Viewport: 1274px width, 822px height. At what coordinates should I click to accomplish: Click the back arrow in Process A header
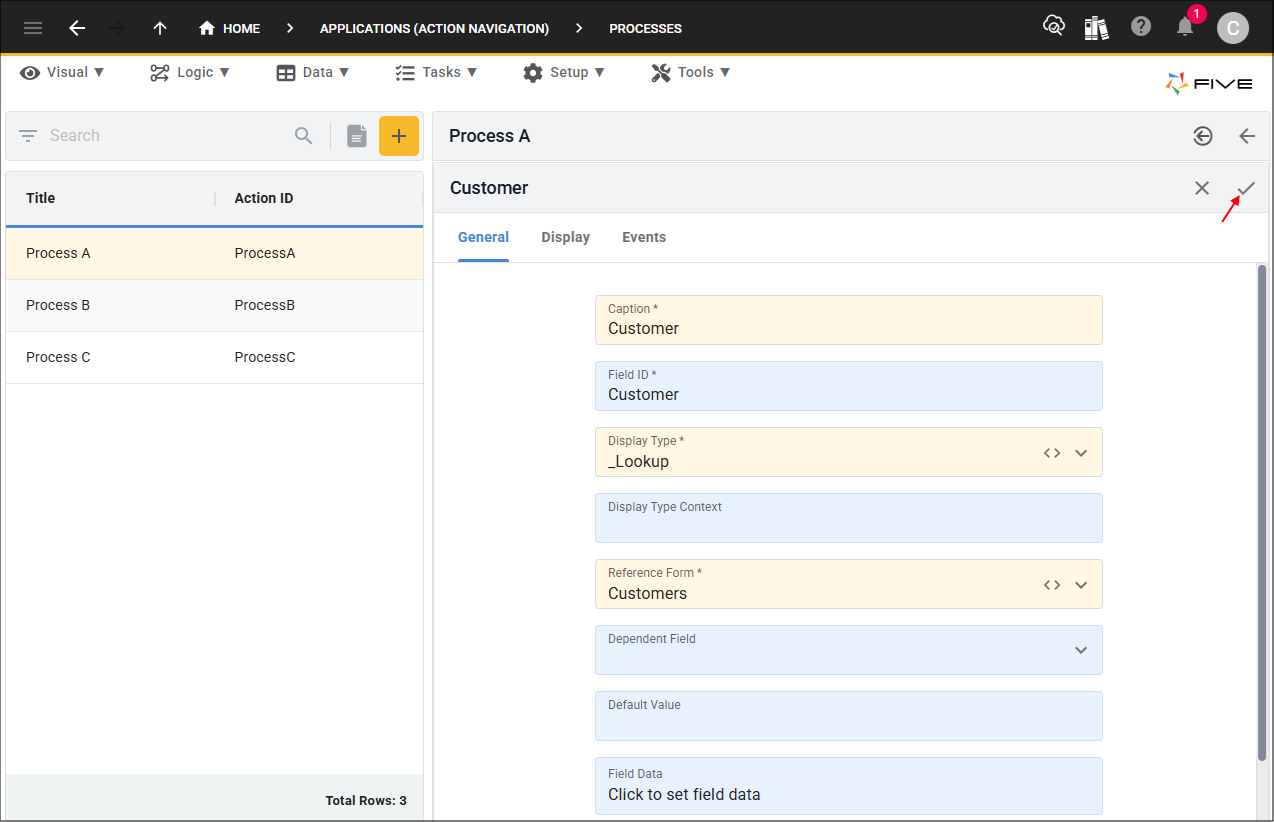click(1247, 136)
